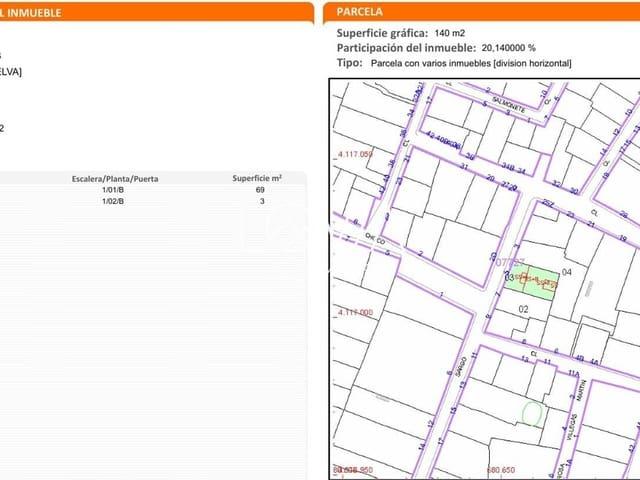
Task: Click parcel '02' on the map
Action: point(523,309)
